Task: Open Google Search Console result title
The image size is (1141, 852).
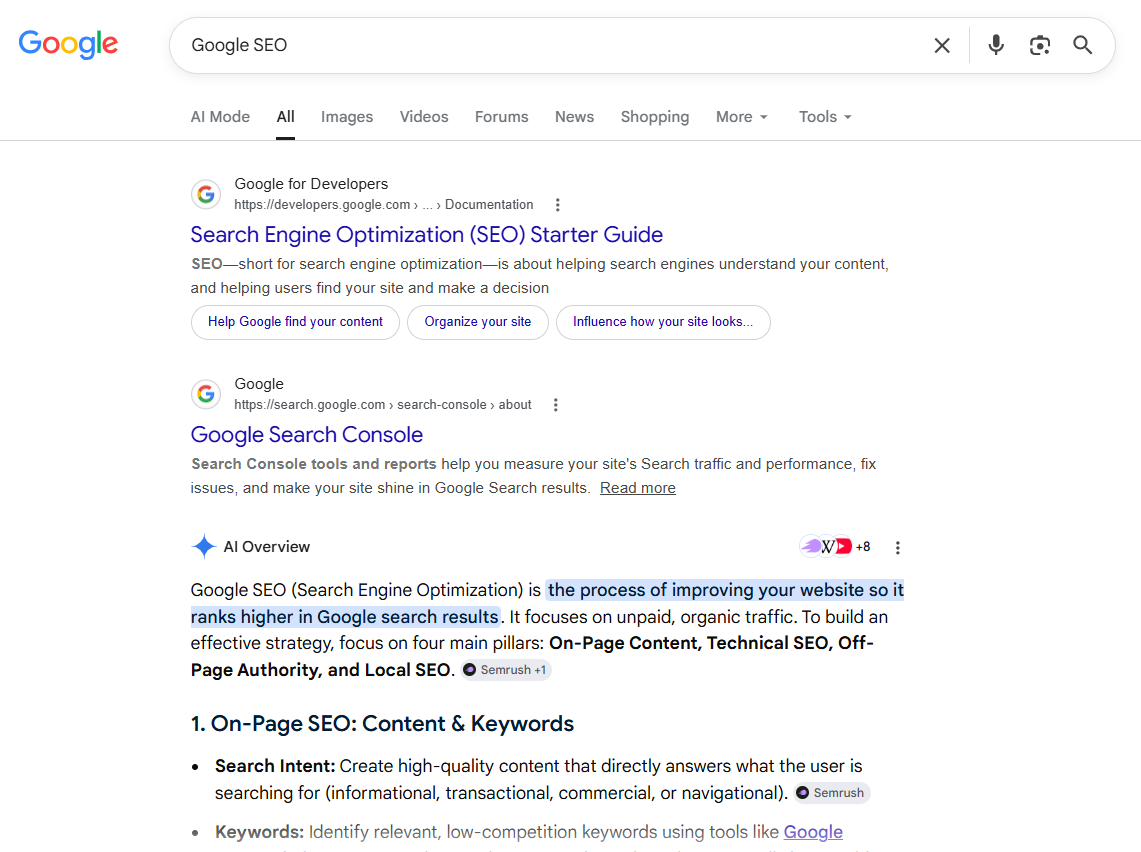Action: pos(306,435)
